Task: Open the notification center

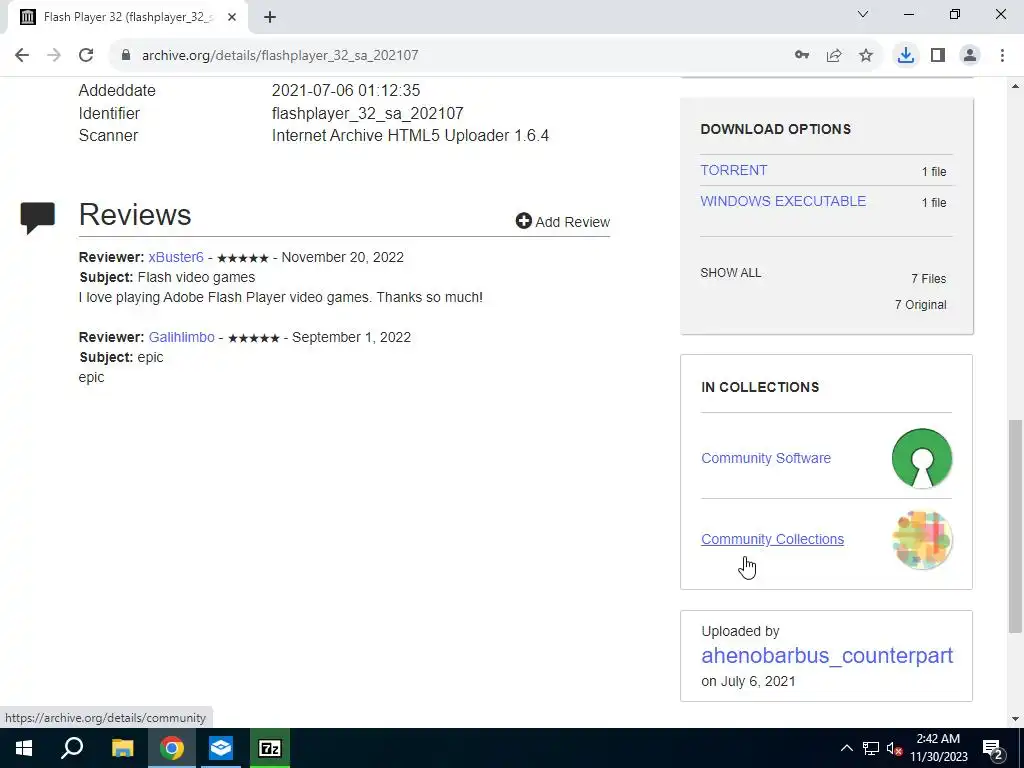Action: (993, 748)
